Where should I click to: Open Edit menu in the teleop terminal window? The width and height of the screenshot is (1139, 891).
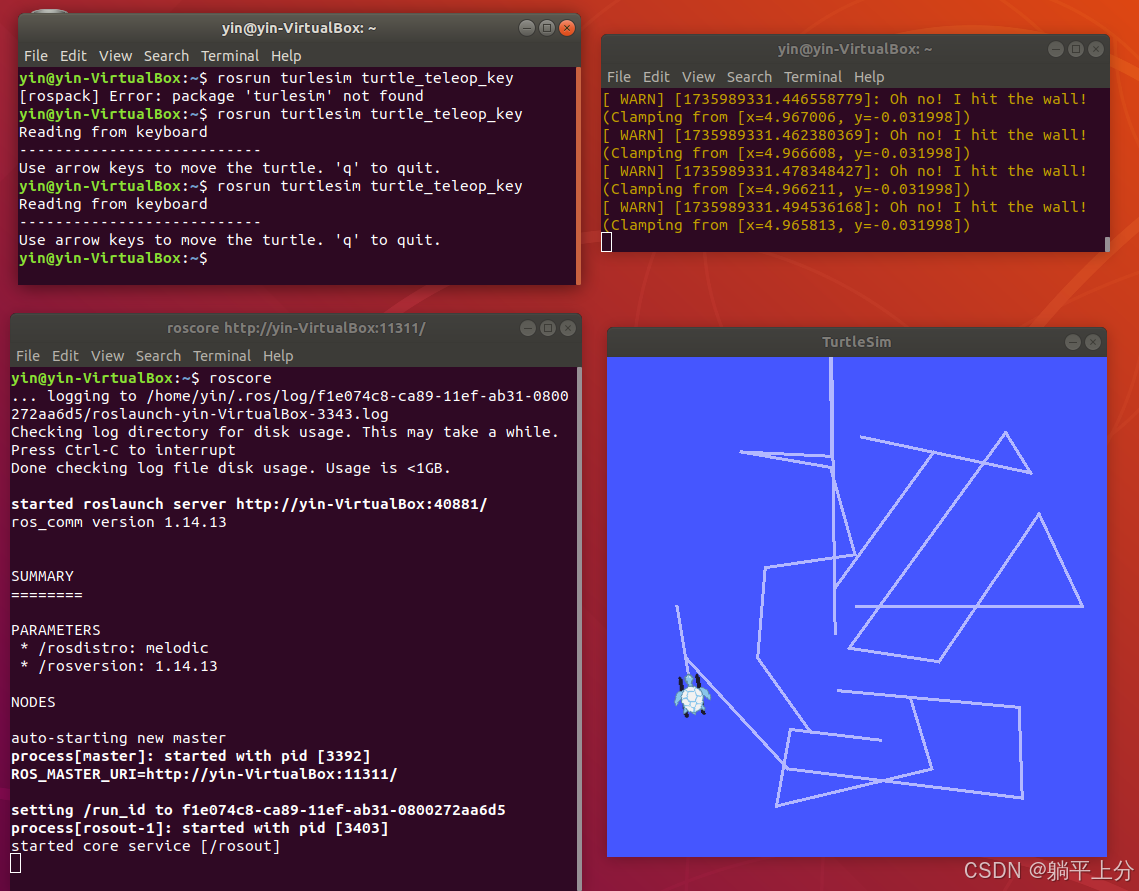tap(73, 56)
